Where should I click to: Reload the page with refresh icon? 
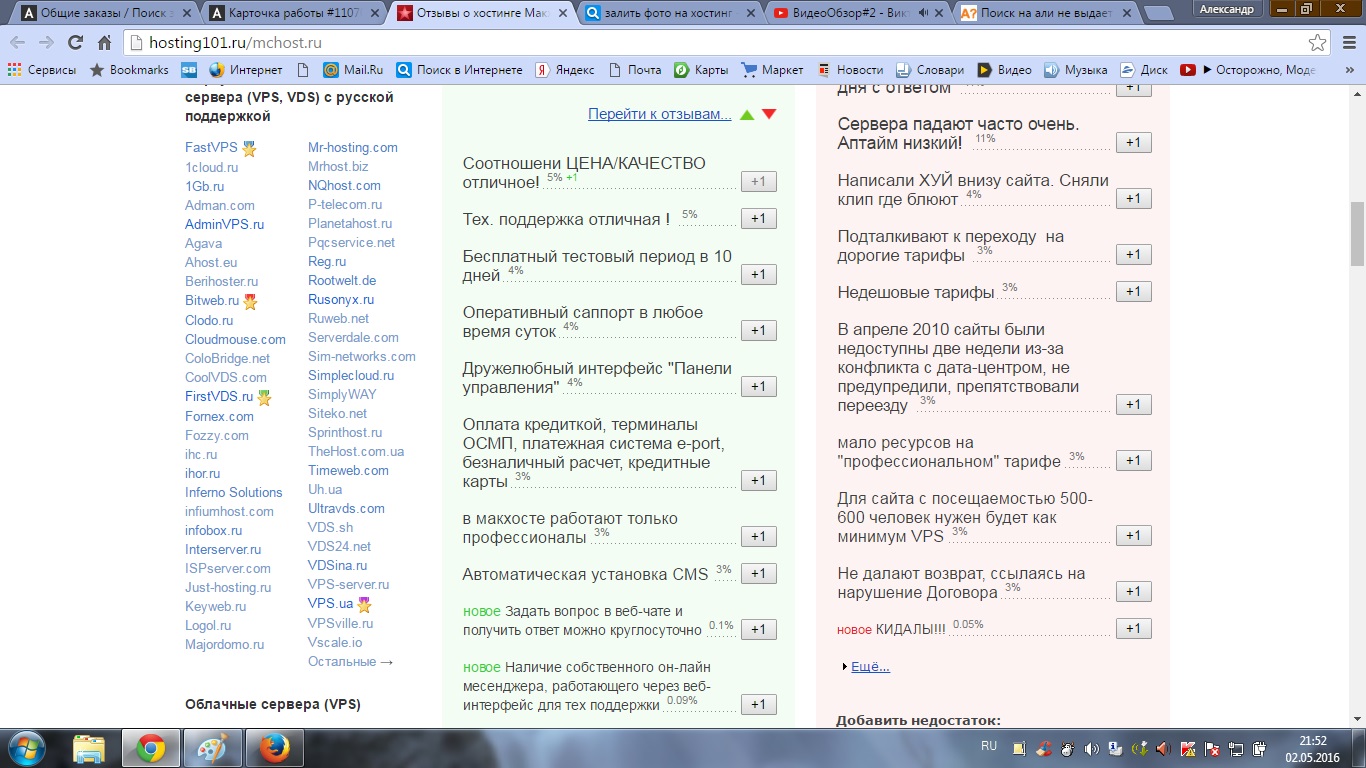point(75,43)
